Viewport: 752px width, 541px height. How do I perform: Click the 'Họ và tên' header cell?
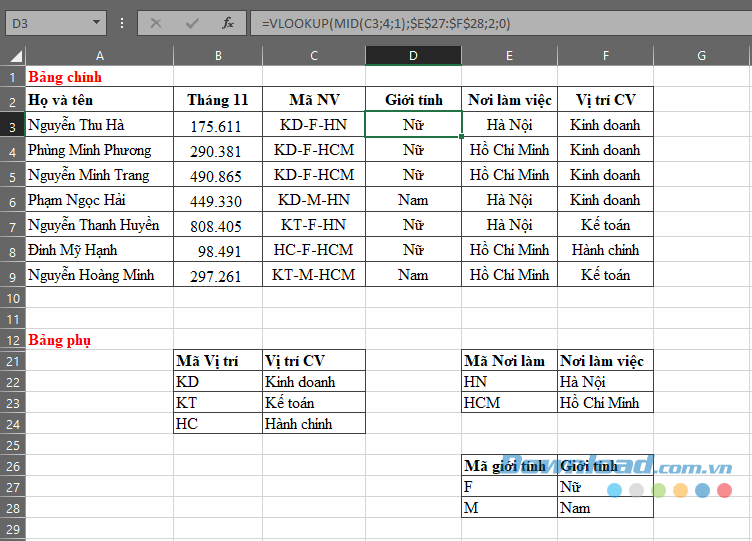pos(99,100)
